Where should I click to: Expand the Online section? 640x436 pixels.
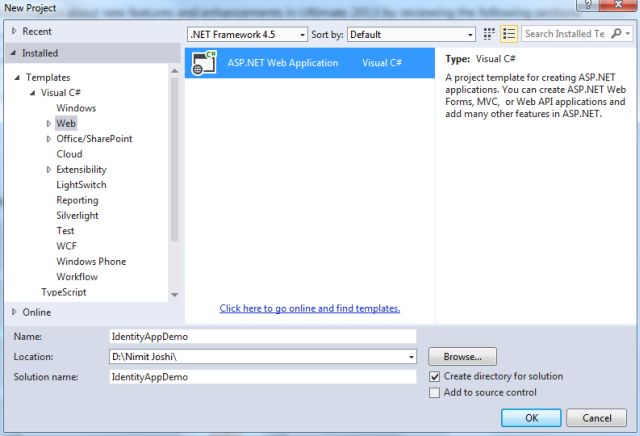point(14,312)
